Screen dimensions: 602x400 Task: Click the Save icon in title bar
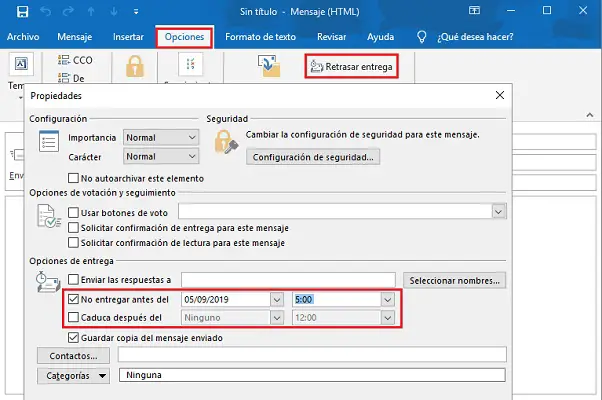[22, 11]
